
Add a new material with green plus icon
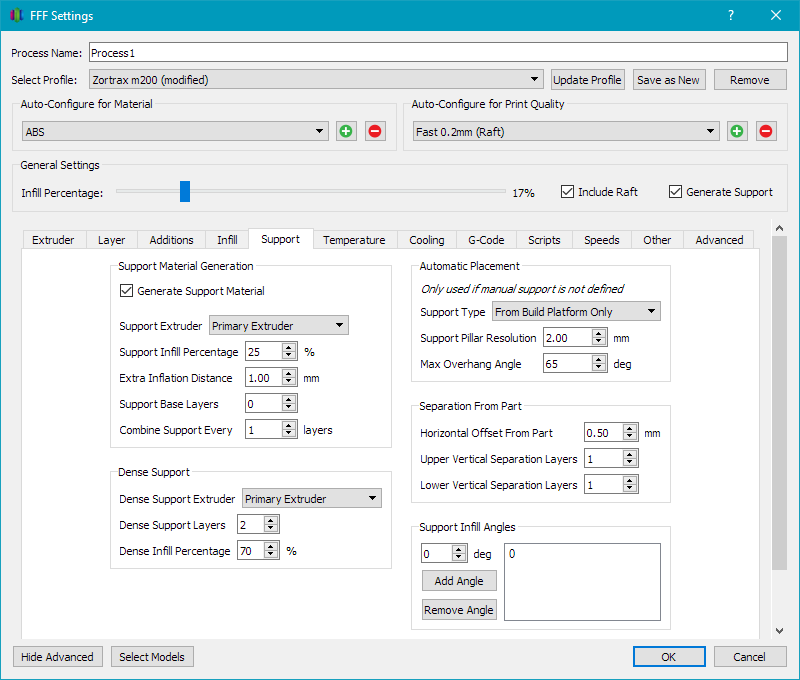346,131
